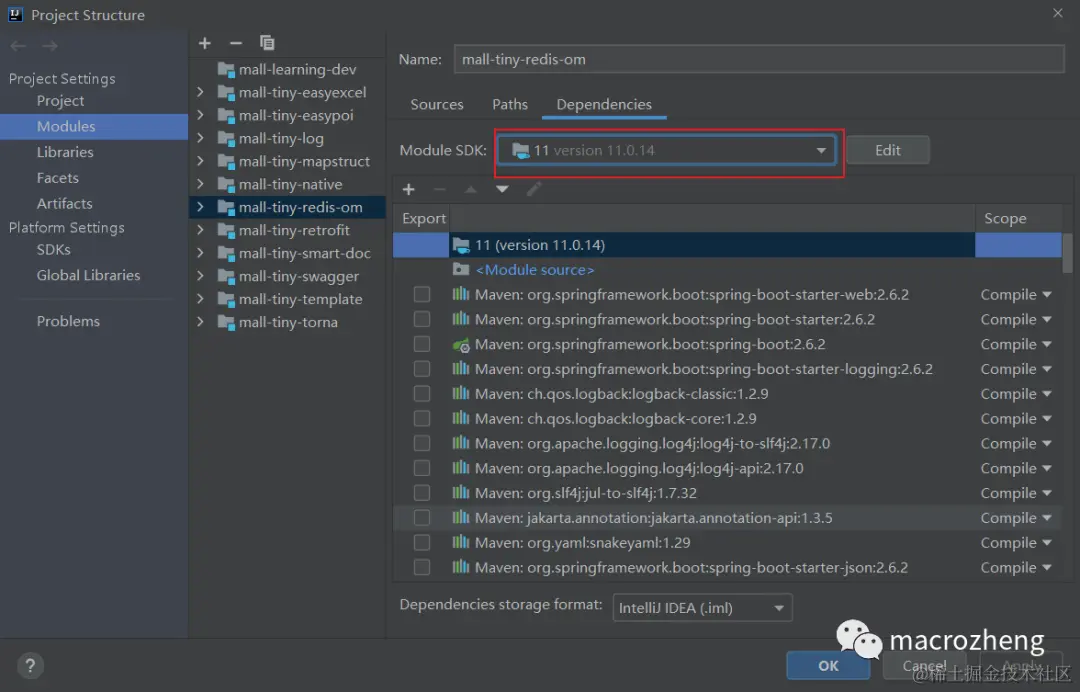This screenshot has width=1080, height=692.
Task: Check Export for spring-boot-starter-web:2.6.2
Action: (x=422, y=295)
